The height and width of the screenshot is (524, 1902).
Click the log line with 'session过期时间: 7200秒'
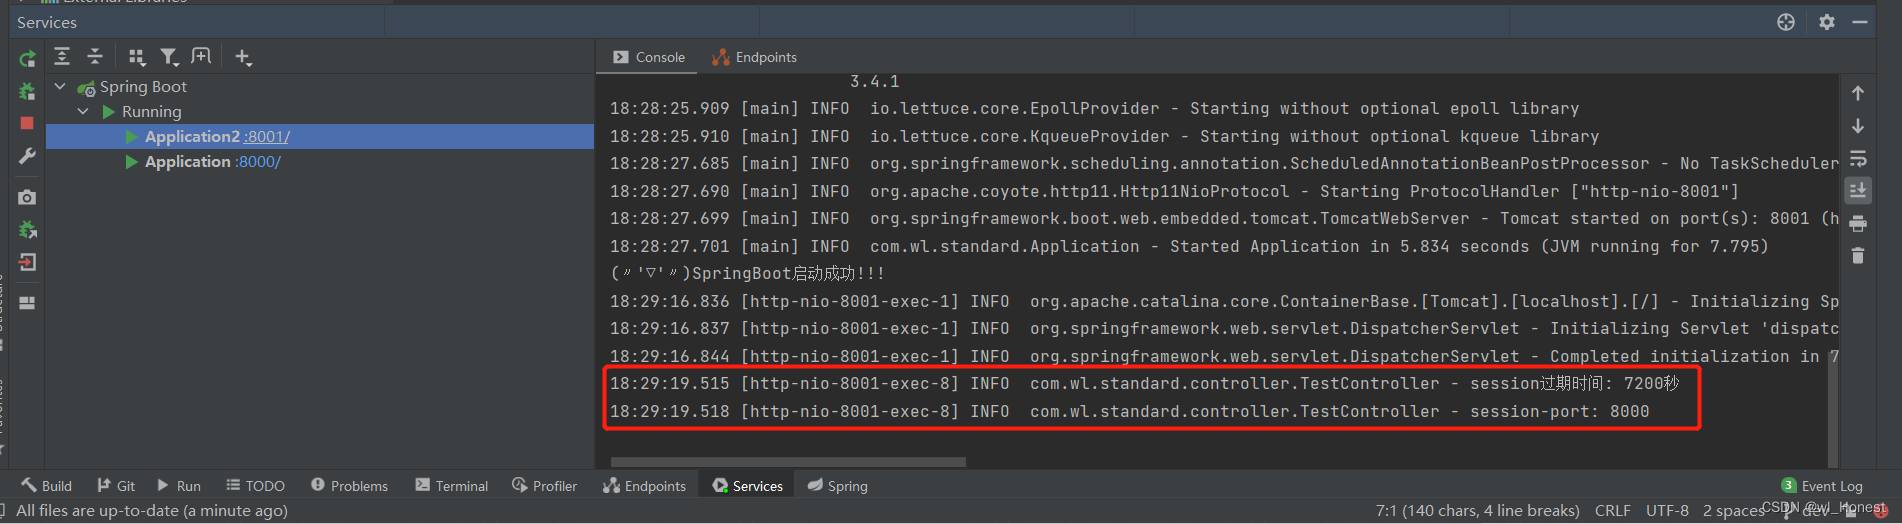(x=1144, y=384)
